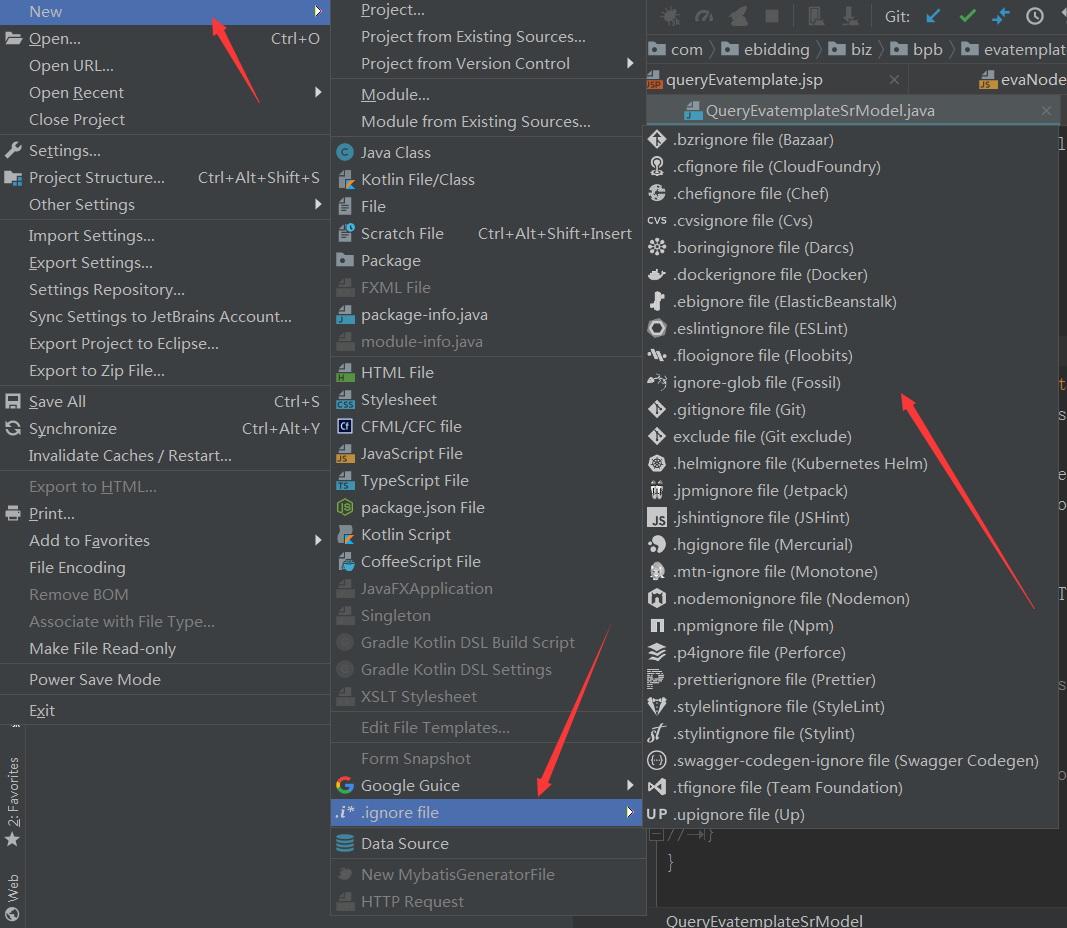Click the Synchronize refresh icon
1067x928 pixels.
point(13,429)
